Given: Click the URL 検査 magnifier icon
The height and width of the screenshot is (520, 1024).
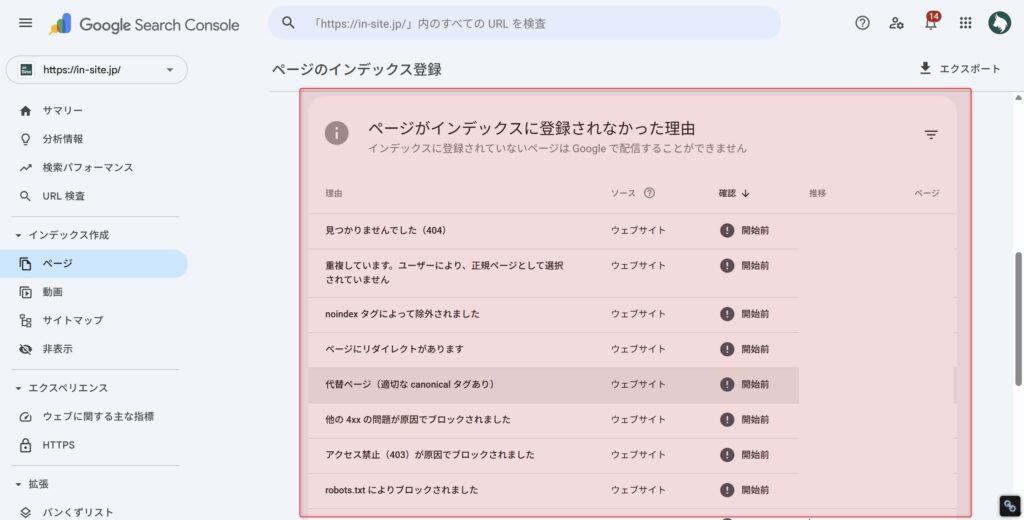Looking at the screenshot, I should (x=25, y=196).
